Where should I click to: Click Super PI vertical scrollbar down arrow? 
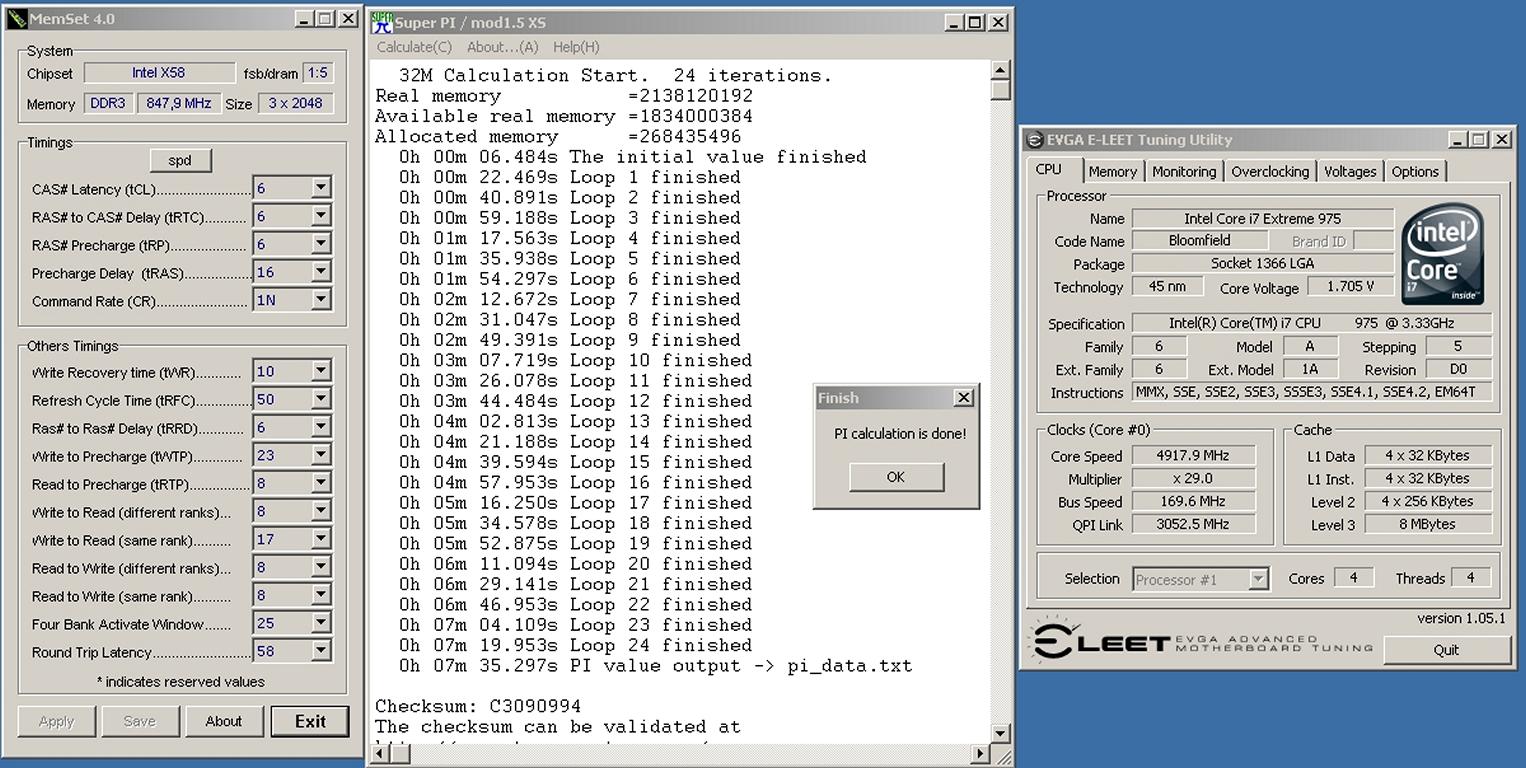[1001, 733]
